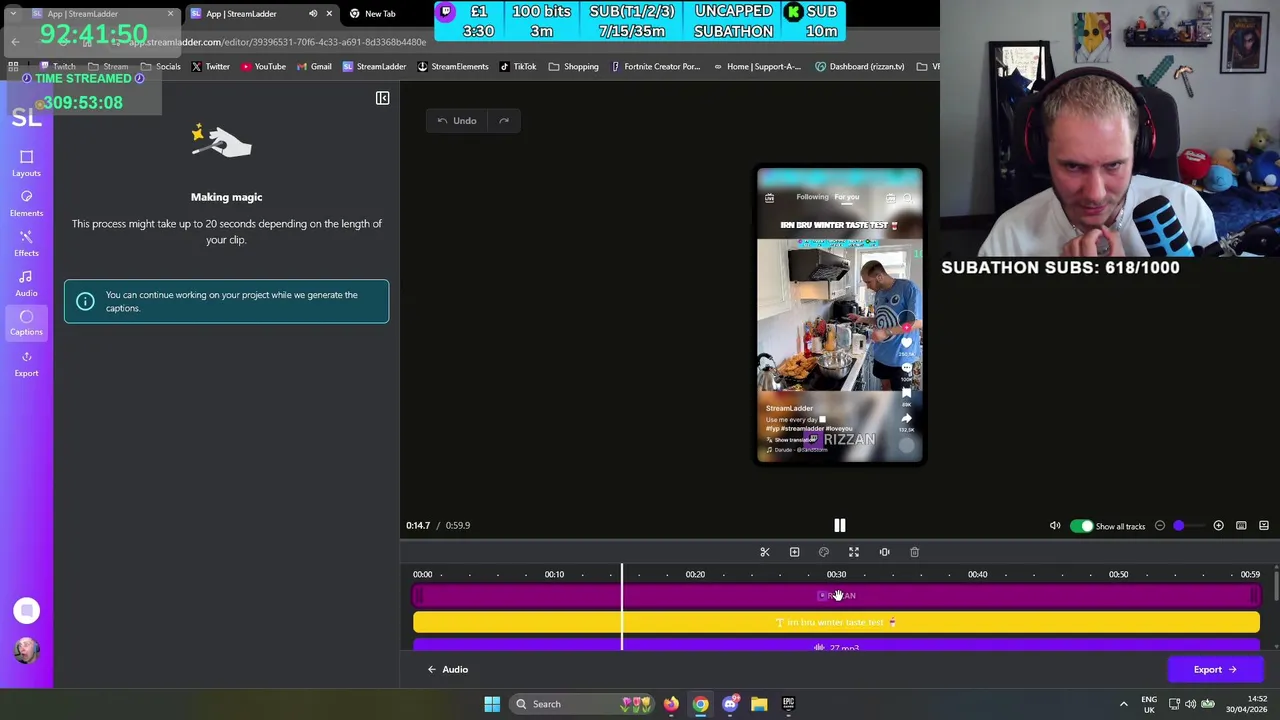Click the purple Export button
Image resolution: width=1280 pixels, height=720 pixels.
(1215, 670)
